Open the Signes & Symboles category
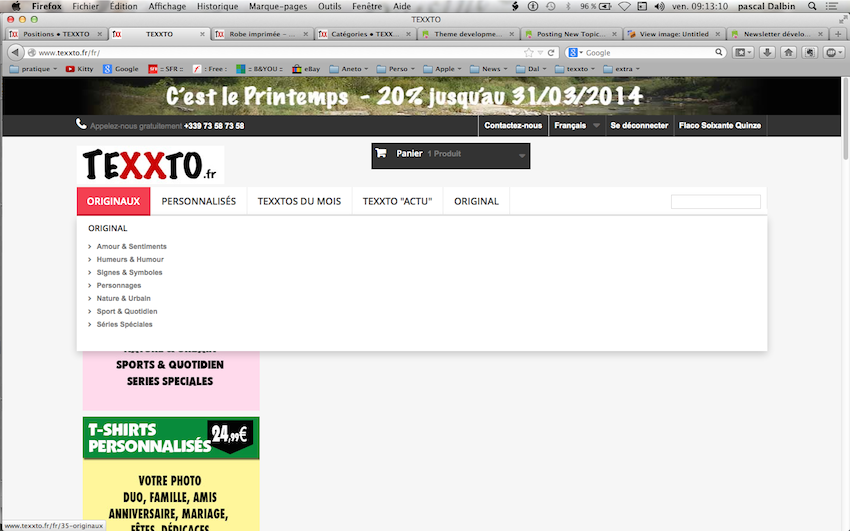 click(x=129, y=272)
